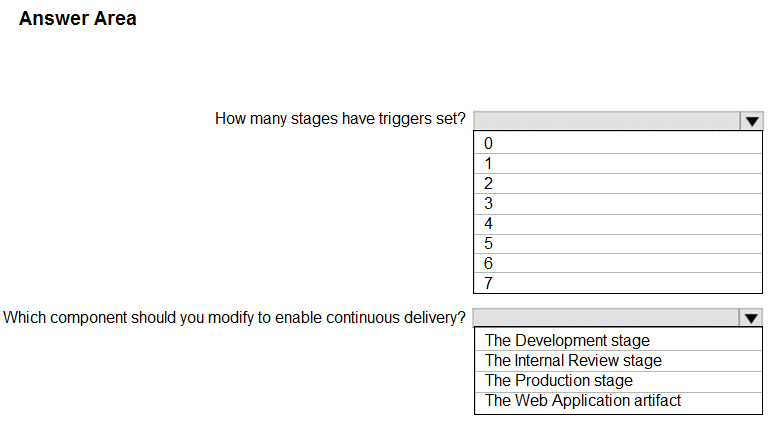The height and width of the screenshot is (422, 771).
Task: Click the Answer Area heading
Action: tap(78, 19)
